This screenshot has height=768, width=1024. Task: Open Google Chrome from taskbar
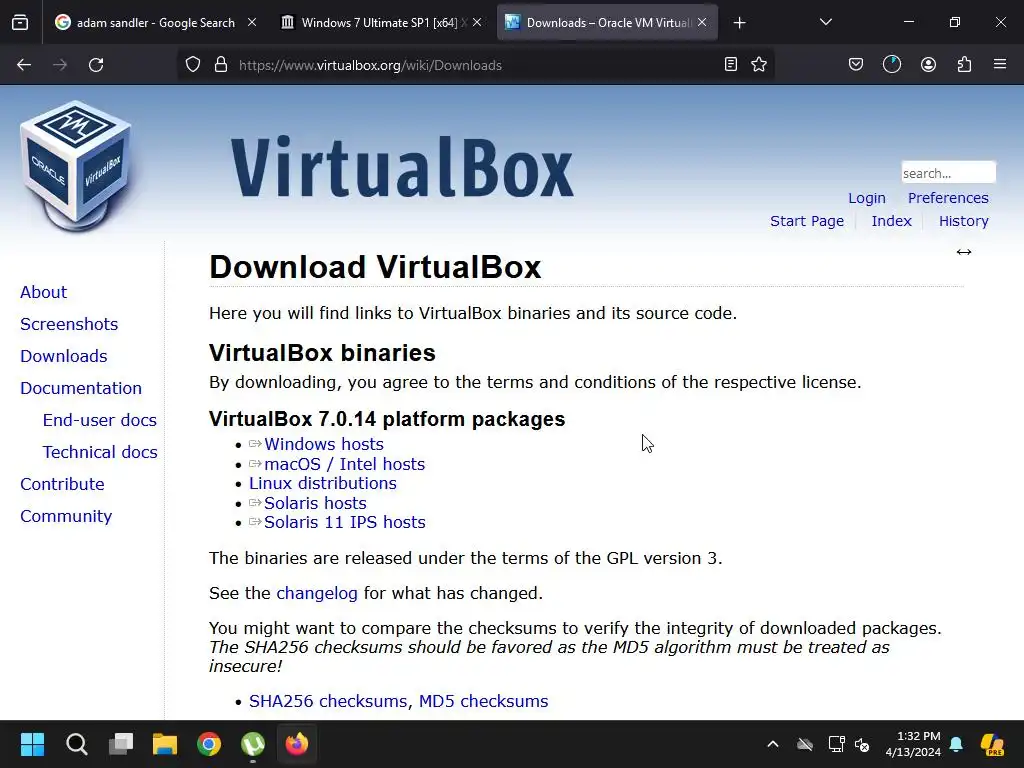[x=209, y=744]
